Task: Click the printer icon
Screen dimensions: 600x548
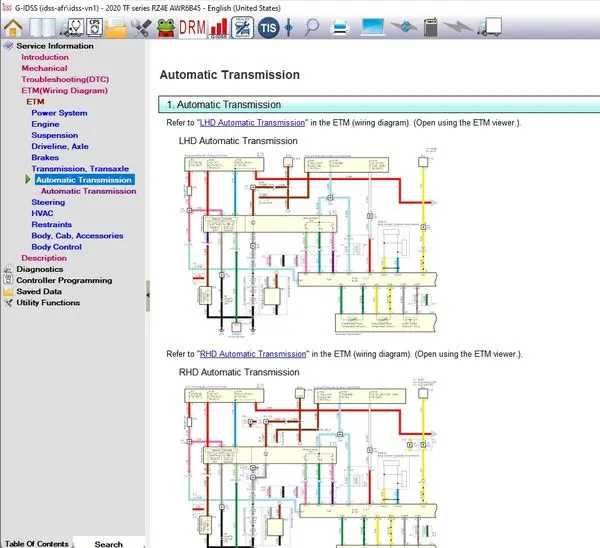Action: [340, 28]
